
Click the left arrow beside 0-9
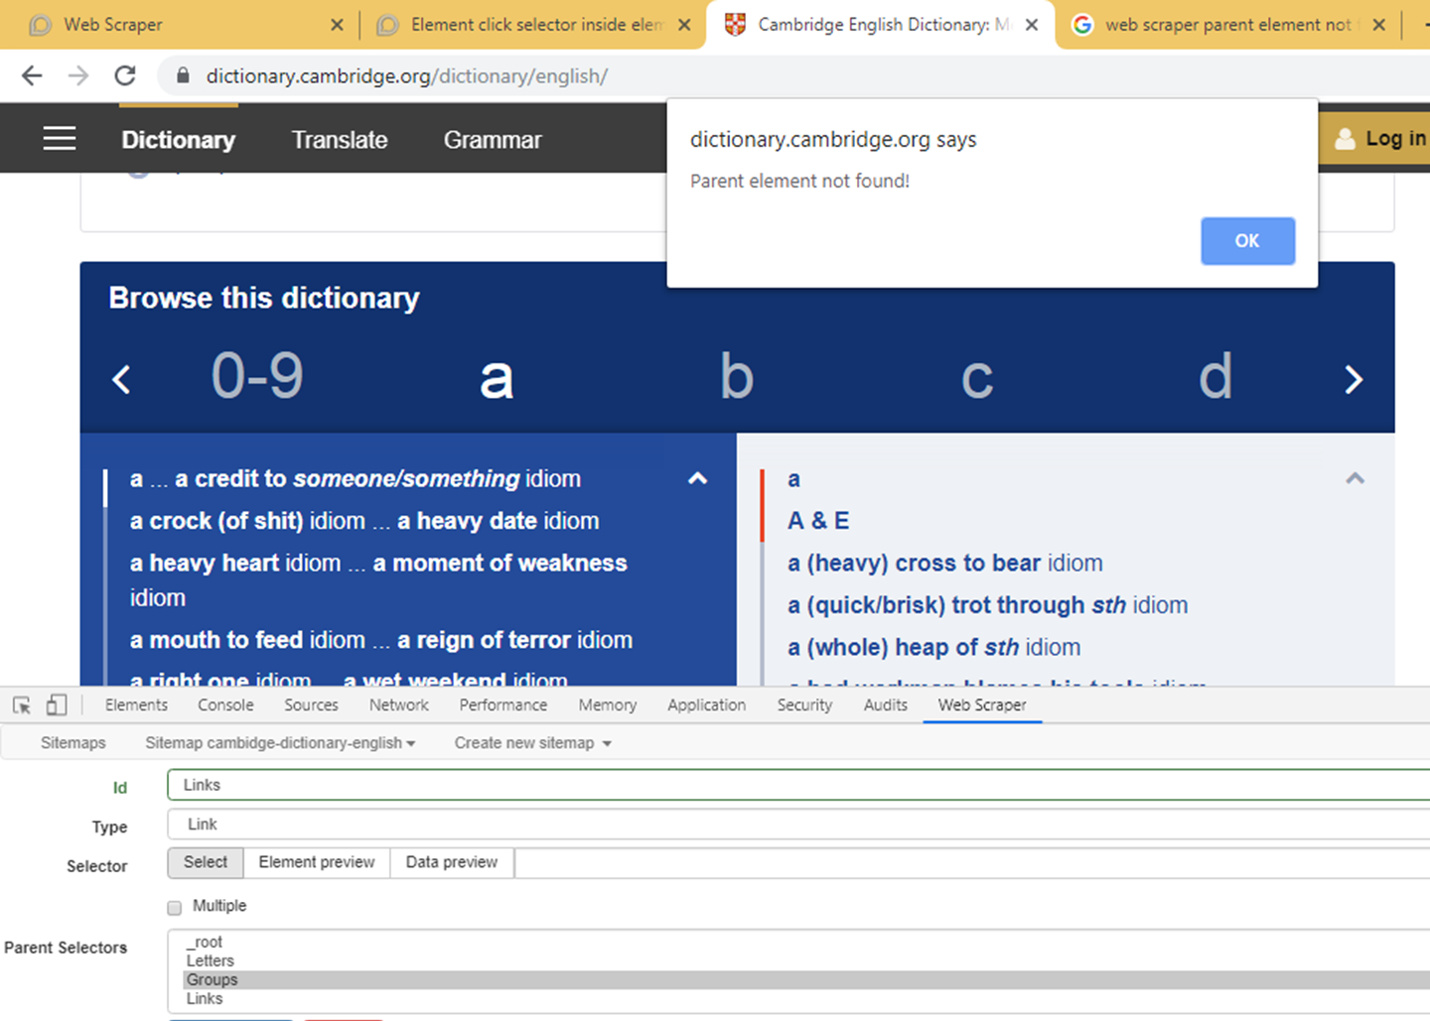pyautogui.click(x=120, y=380)
